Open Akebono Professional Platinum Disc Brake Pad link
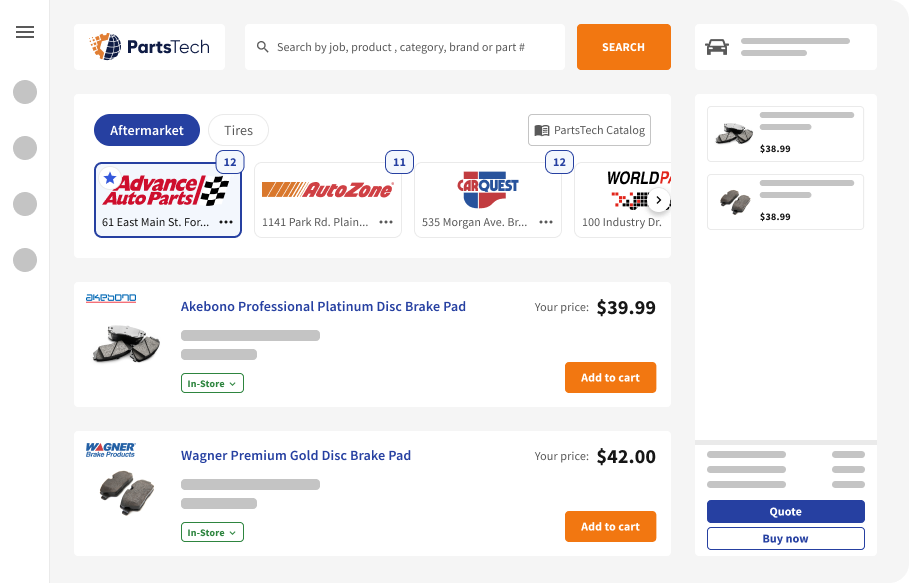The height and width of the screenshot is (583, 909). coord(323,306)
